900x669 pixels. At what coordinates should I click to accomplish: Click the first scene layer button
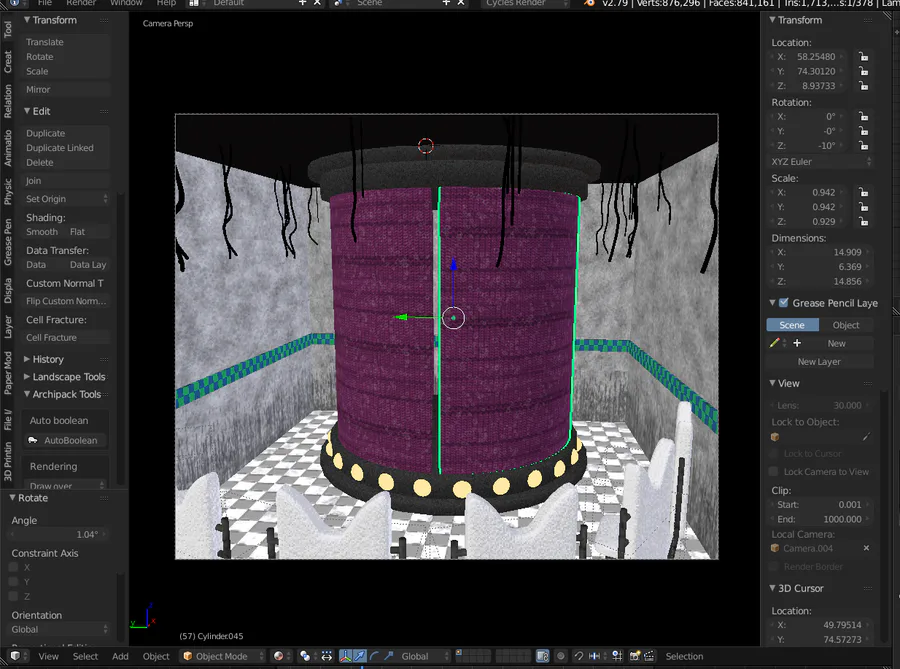(460, 652)
